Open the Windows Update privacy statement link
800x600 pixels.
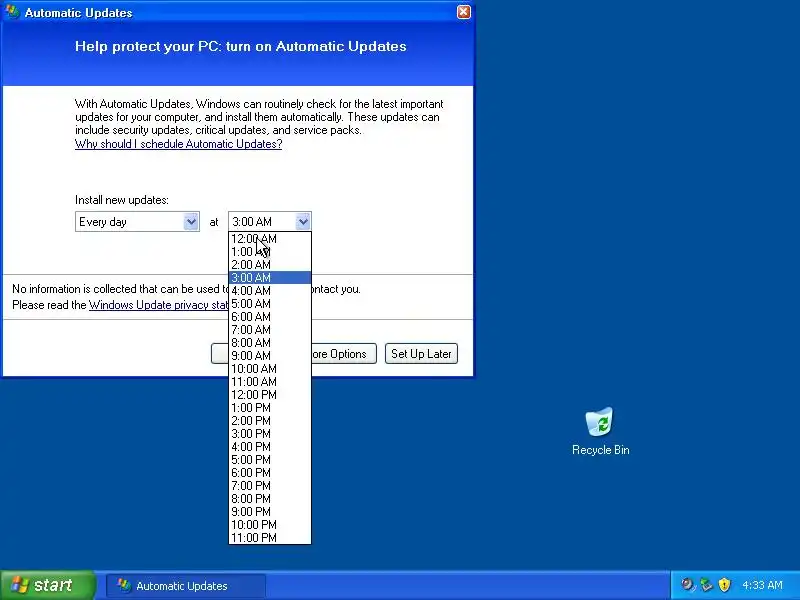click(x=159, y=305)
